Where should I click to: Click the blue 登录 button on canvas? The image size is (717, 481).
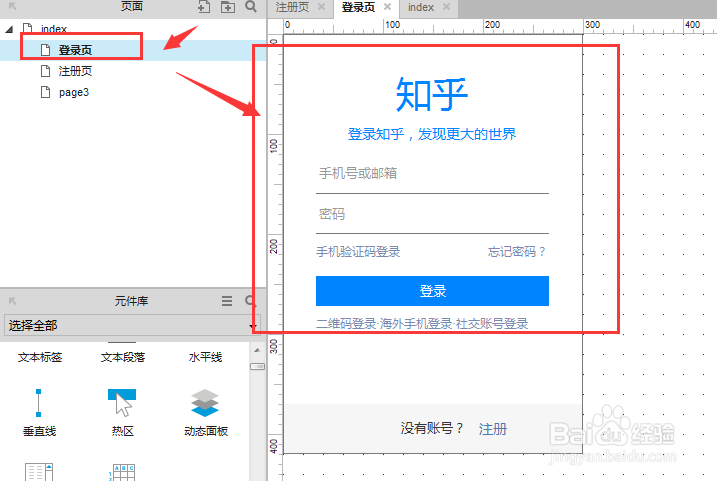pos(432,291)
